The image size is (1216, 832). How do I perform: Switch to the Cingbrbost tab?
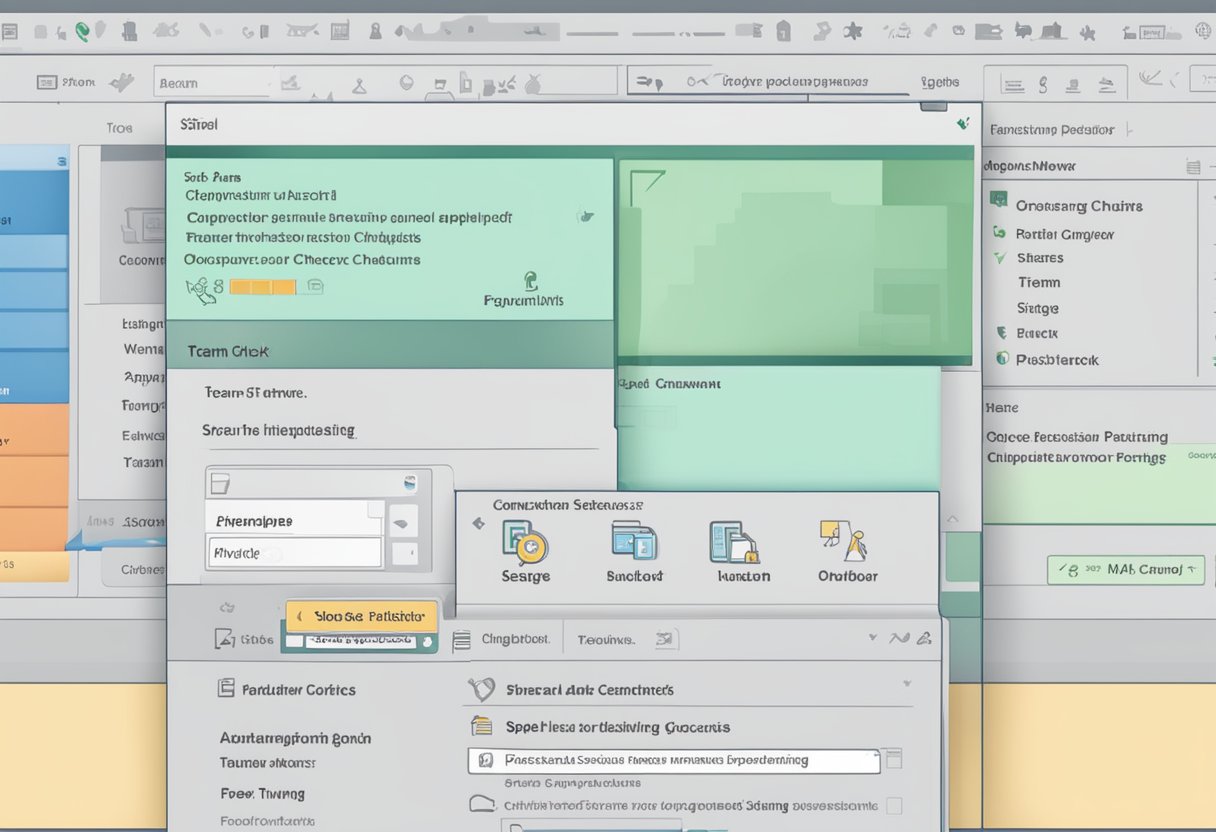click(x=515, y=639)
